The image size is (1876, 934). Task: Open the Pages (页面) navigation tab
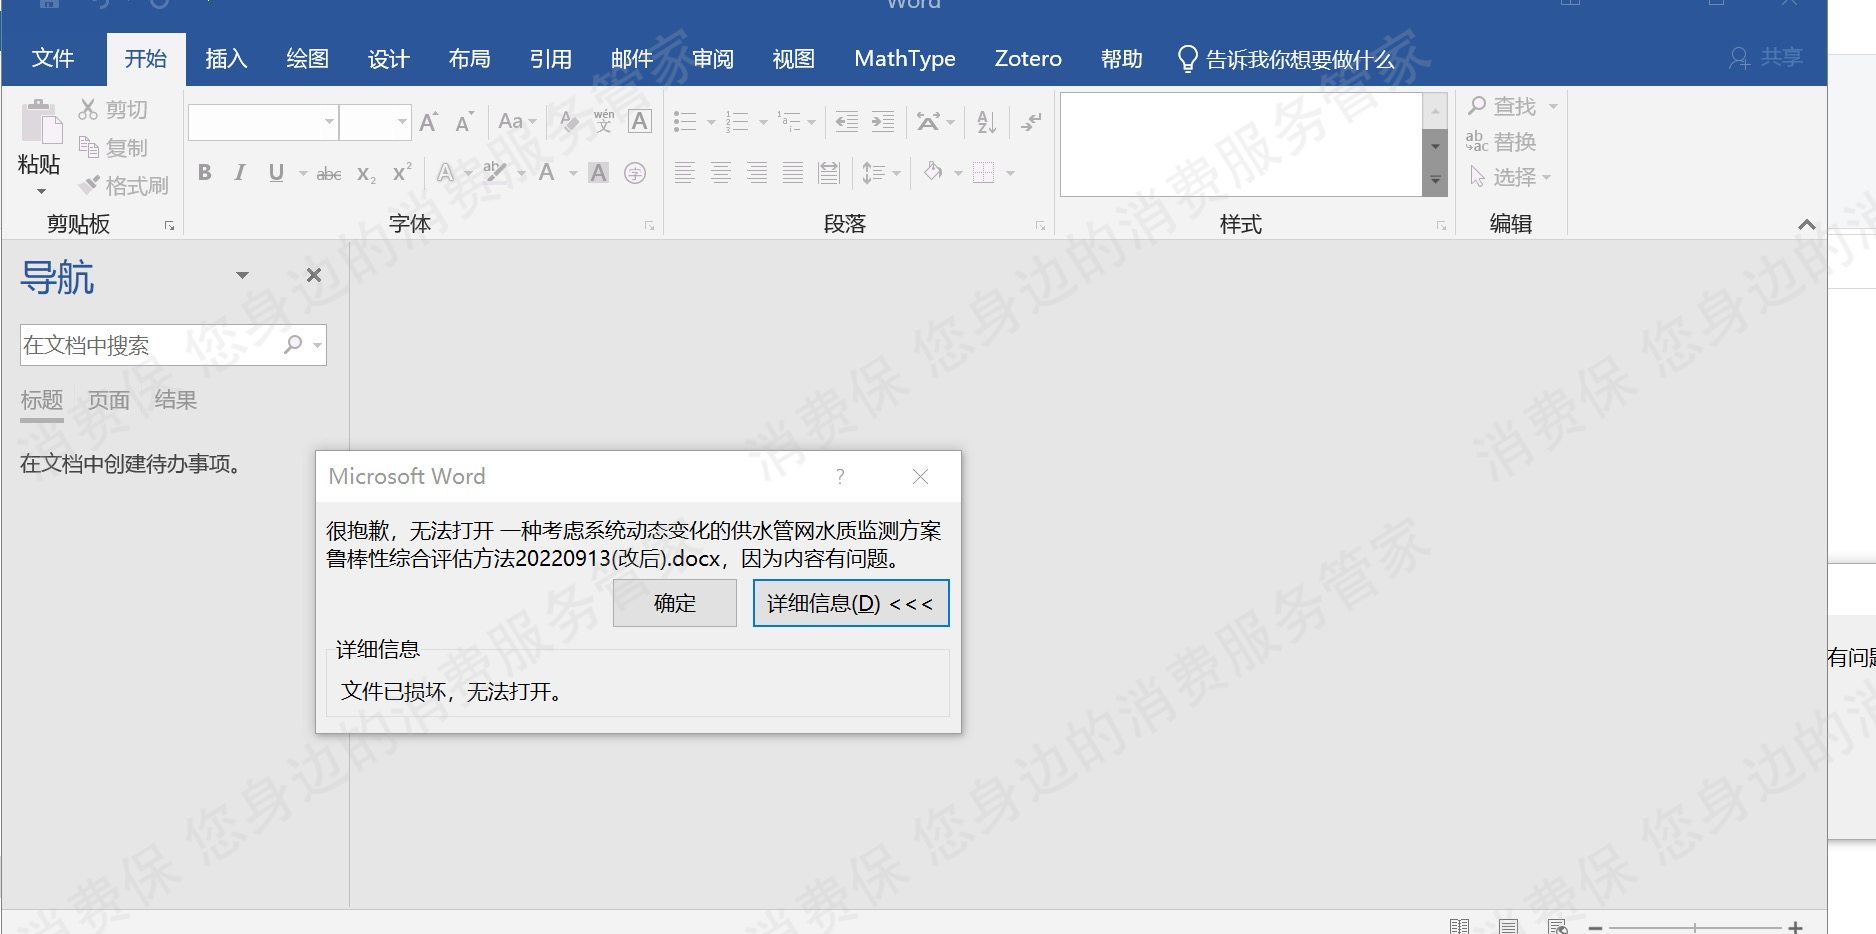(x=108, y=400)
